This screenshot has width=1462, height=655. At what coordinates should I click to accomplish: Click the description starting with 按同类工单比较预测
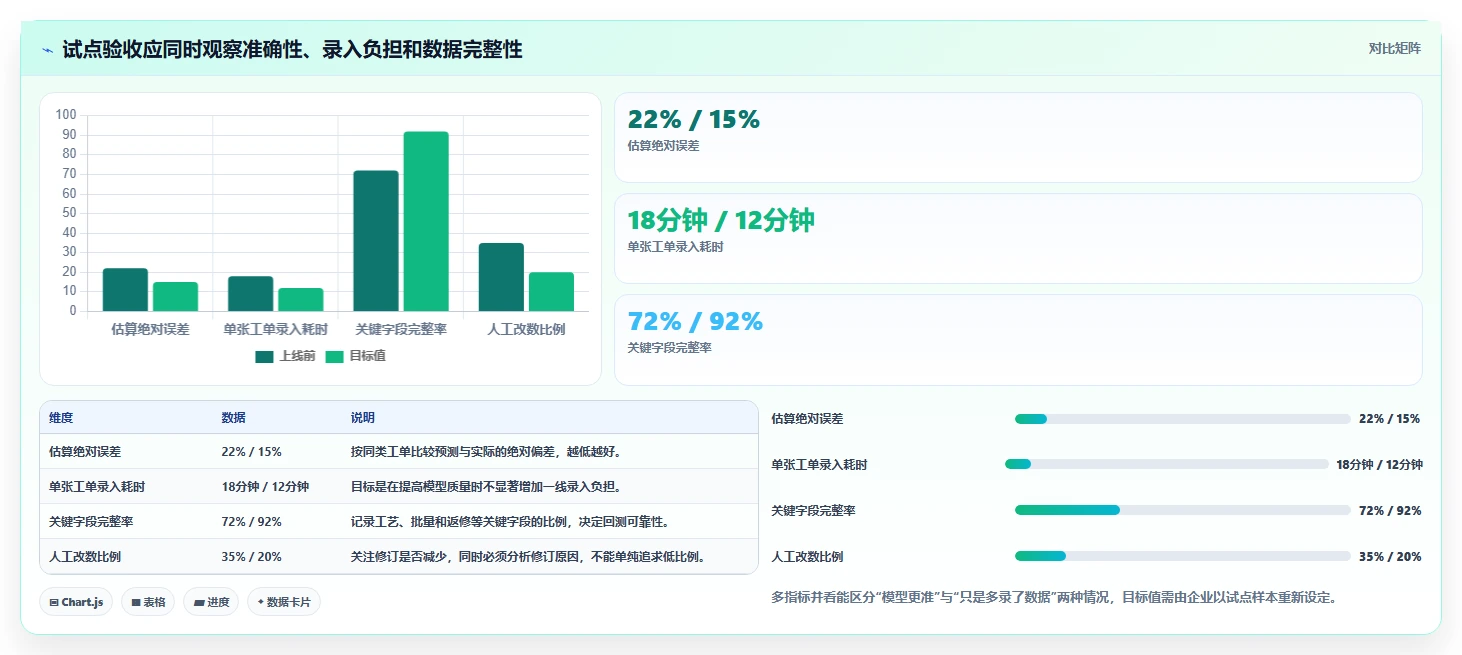click(488, 452)
